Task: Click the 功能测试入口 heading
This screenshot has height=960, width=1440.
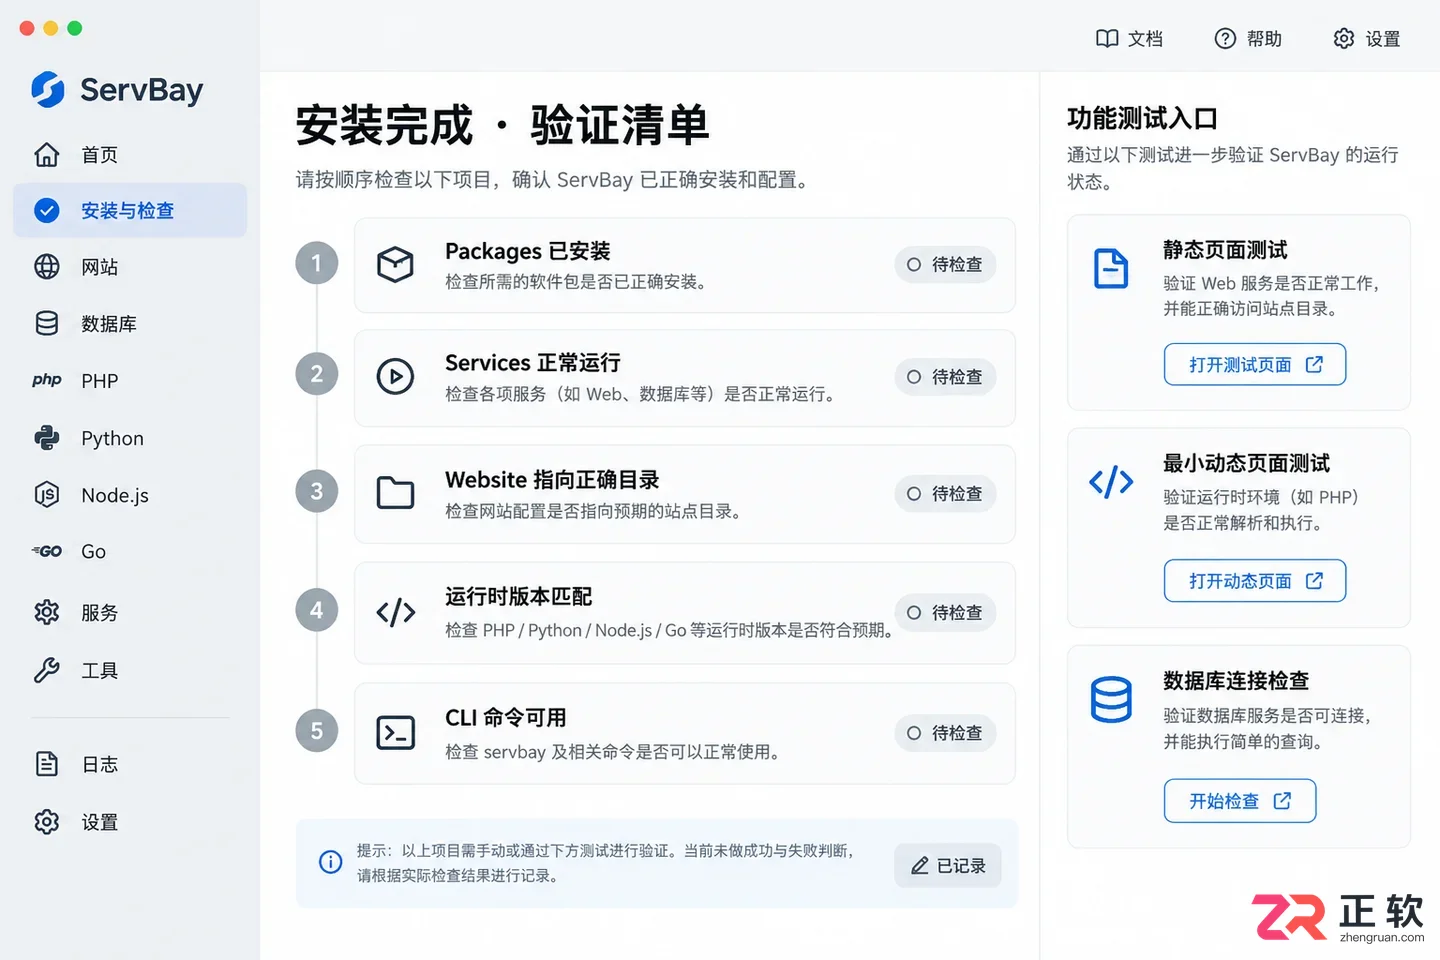Action: coord(1142,119)
